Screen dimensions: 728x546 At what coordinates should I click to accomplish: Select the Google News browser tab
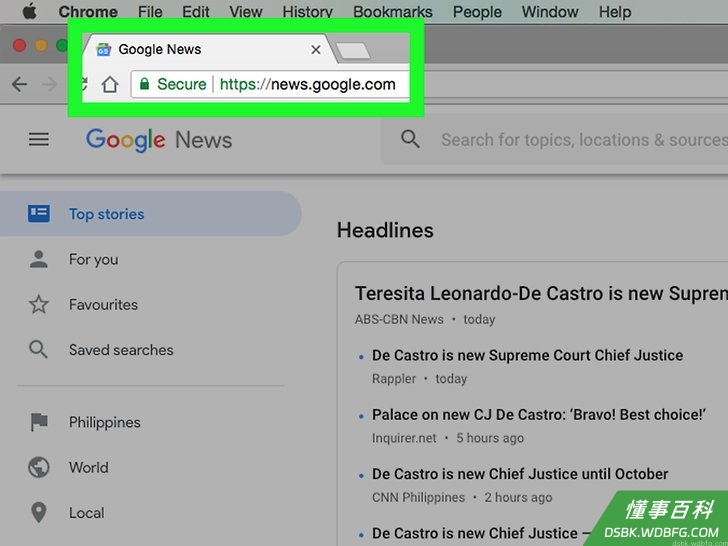pos(209,49)
